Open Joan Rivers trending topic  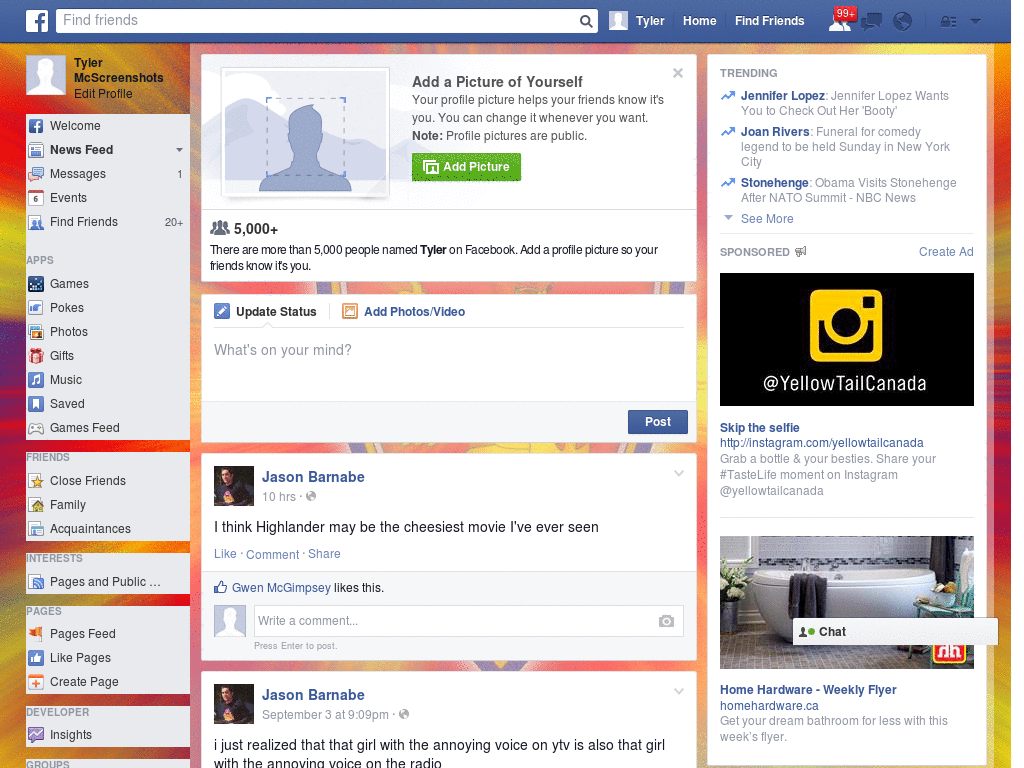775,132
